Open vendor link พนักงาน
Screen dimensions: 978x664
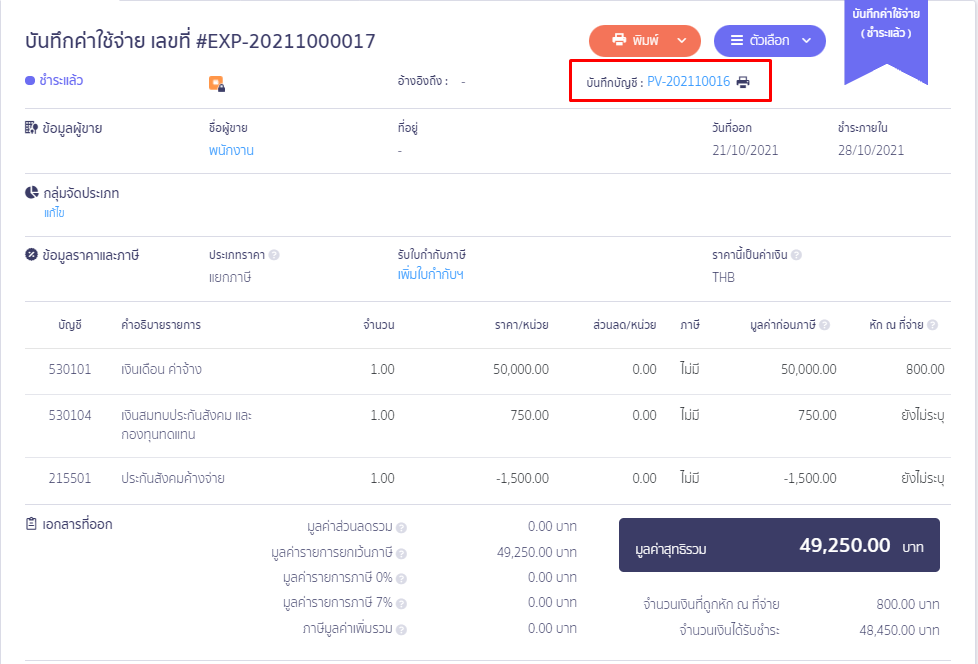(x=231, y=150)
